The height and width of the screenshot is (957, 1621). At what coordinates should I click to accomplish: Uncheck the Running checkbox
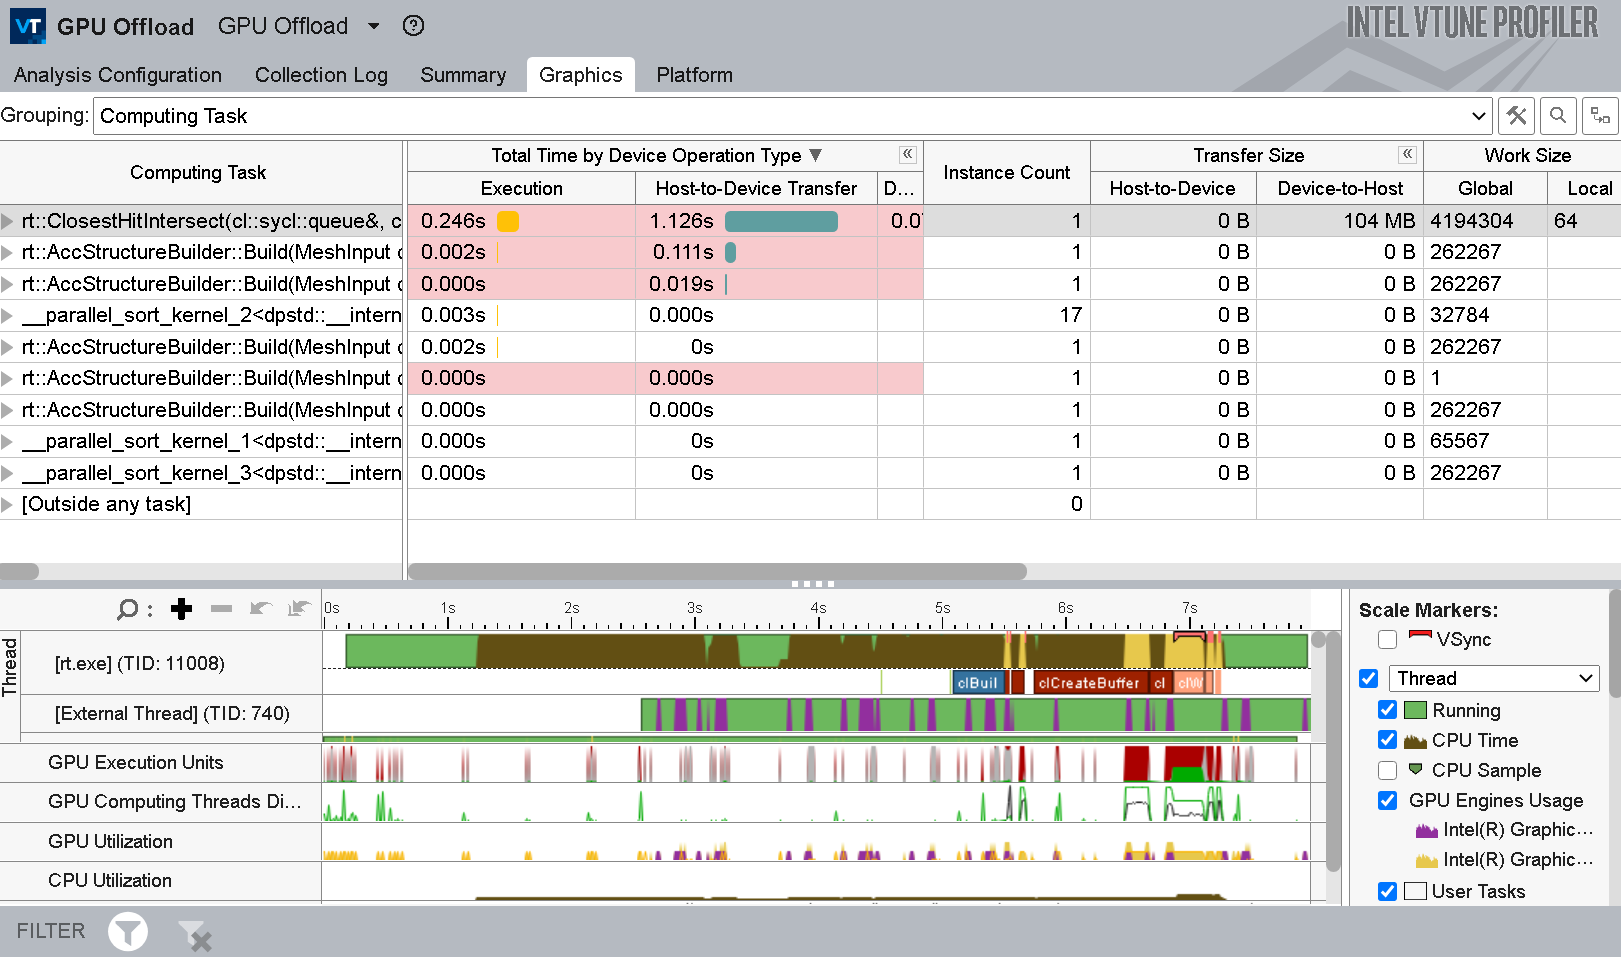[x=1387, y=710]
